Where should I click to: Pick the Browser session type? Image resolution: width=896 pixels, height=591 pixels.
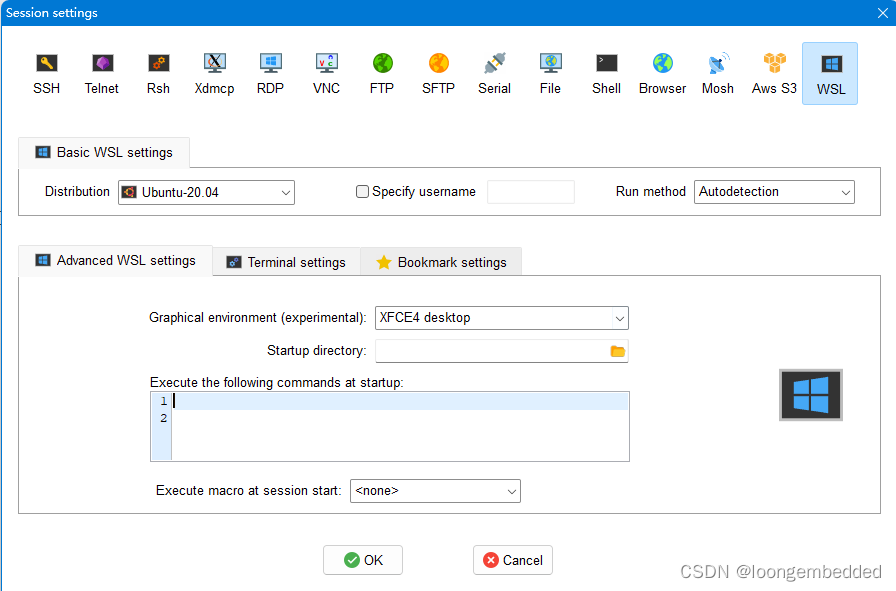(662, 74)
